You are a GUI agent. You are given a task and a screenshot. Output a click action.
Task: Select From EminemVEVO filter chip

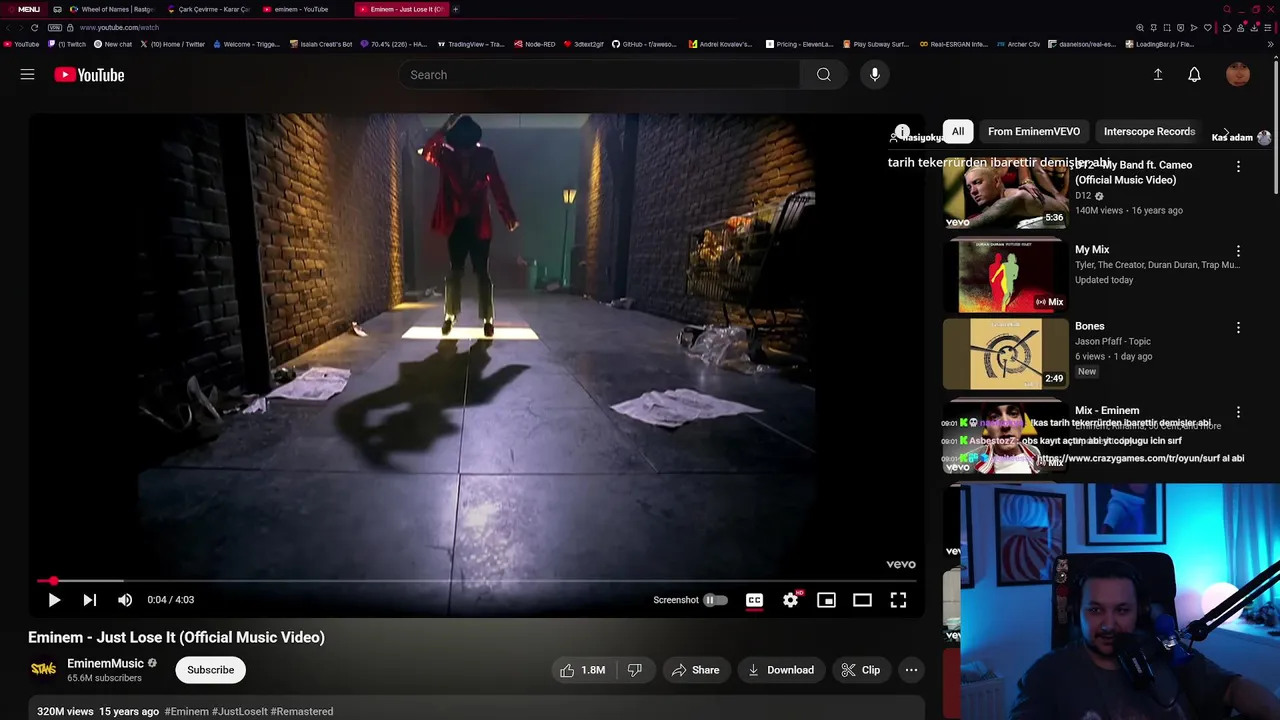click(1034, 131)
